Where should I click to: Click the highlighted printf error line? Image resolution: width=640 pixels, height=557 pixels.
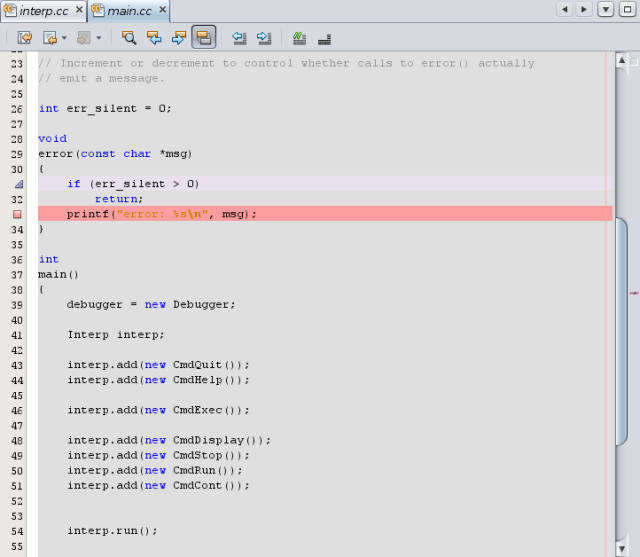(325, 214)
